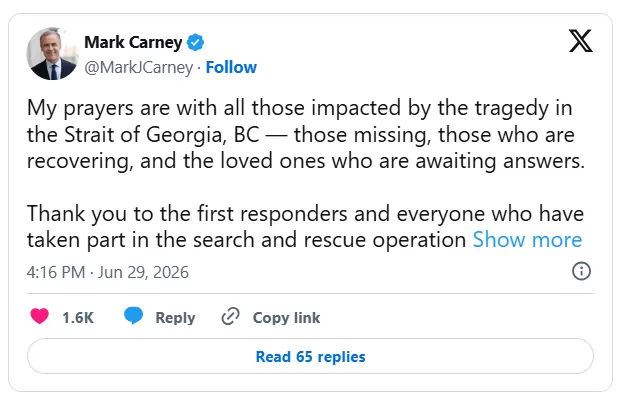Click the blue reply speech bubble icon
The width and height of the screenshot is (630, 405).
[x=133, y=315]
